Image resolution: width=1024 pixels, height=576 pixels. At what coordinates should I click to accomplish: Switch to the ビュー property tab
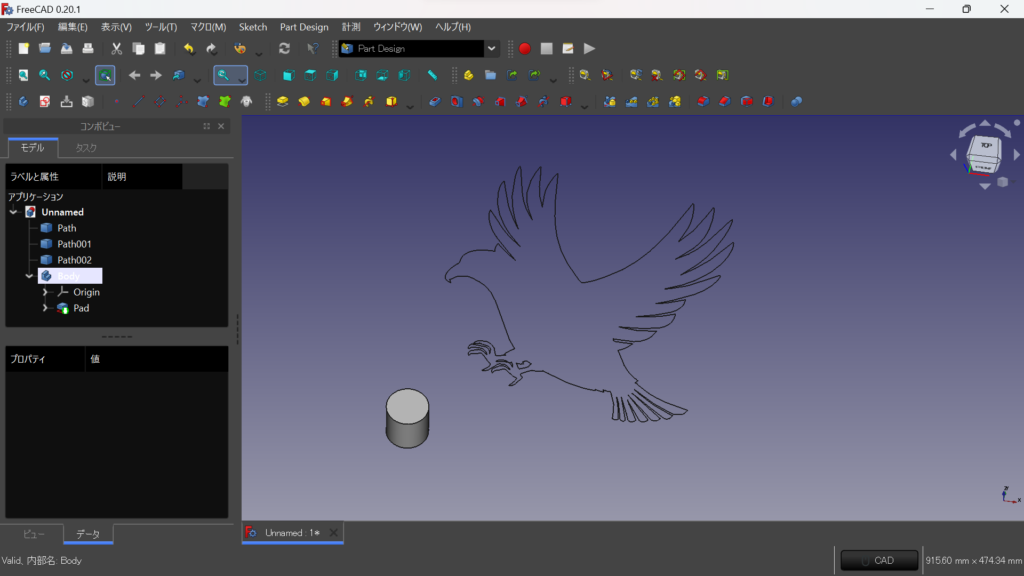pos(33,534)
